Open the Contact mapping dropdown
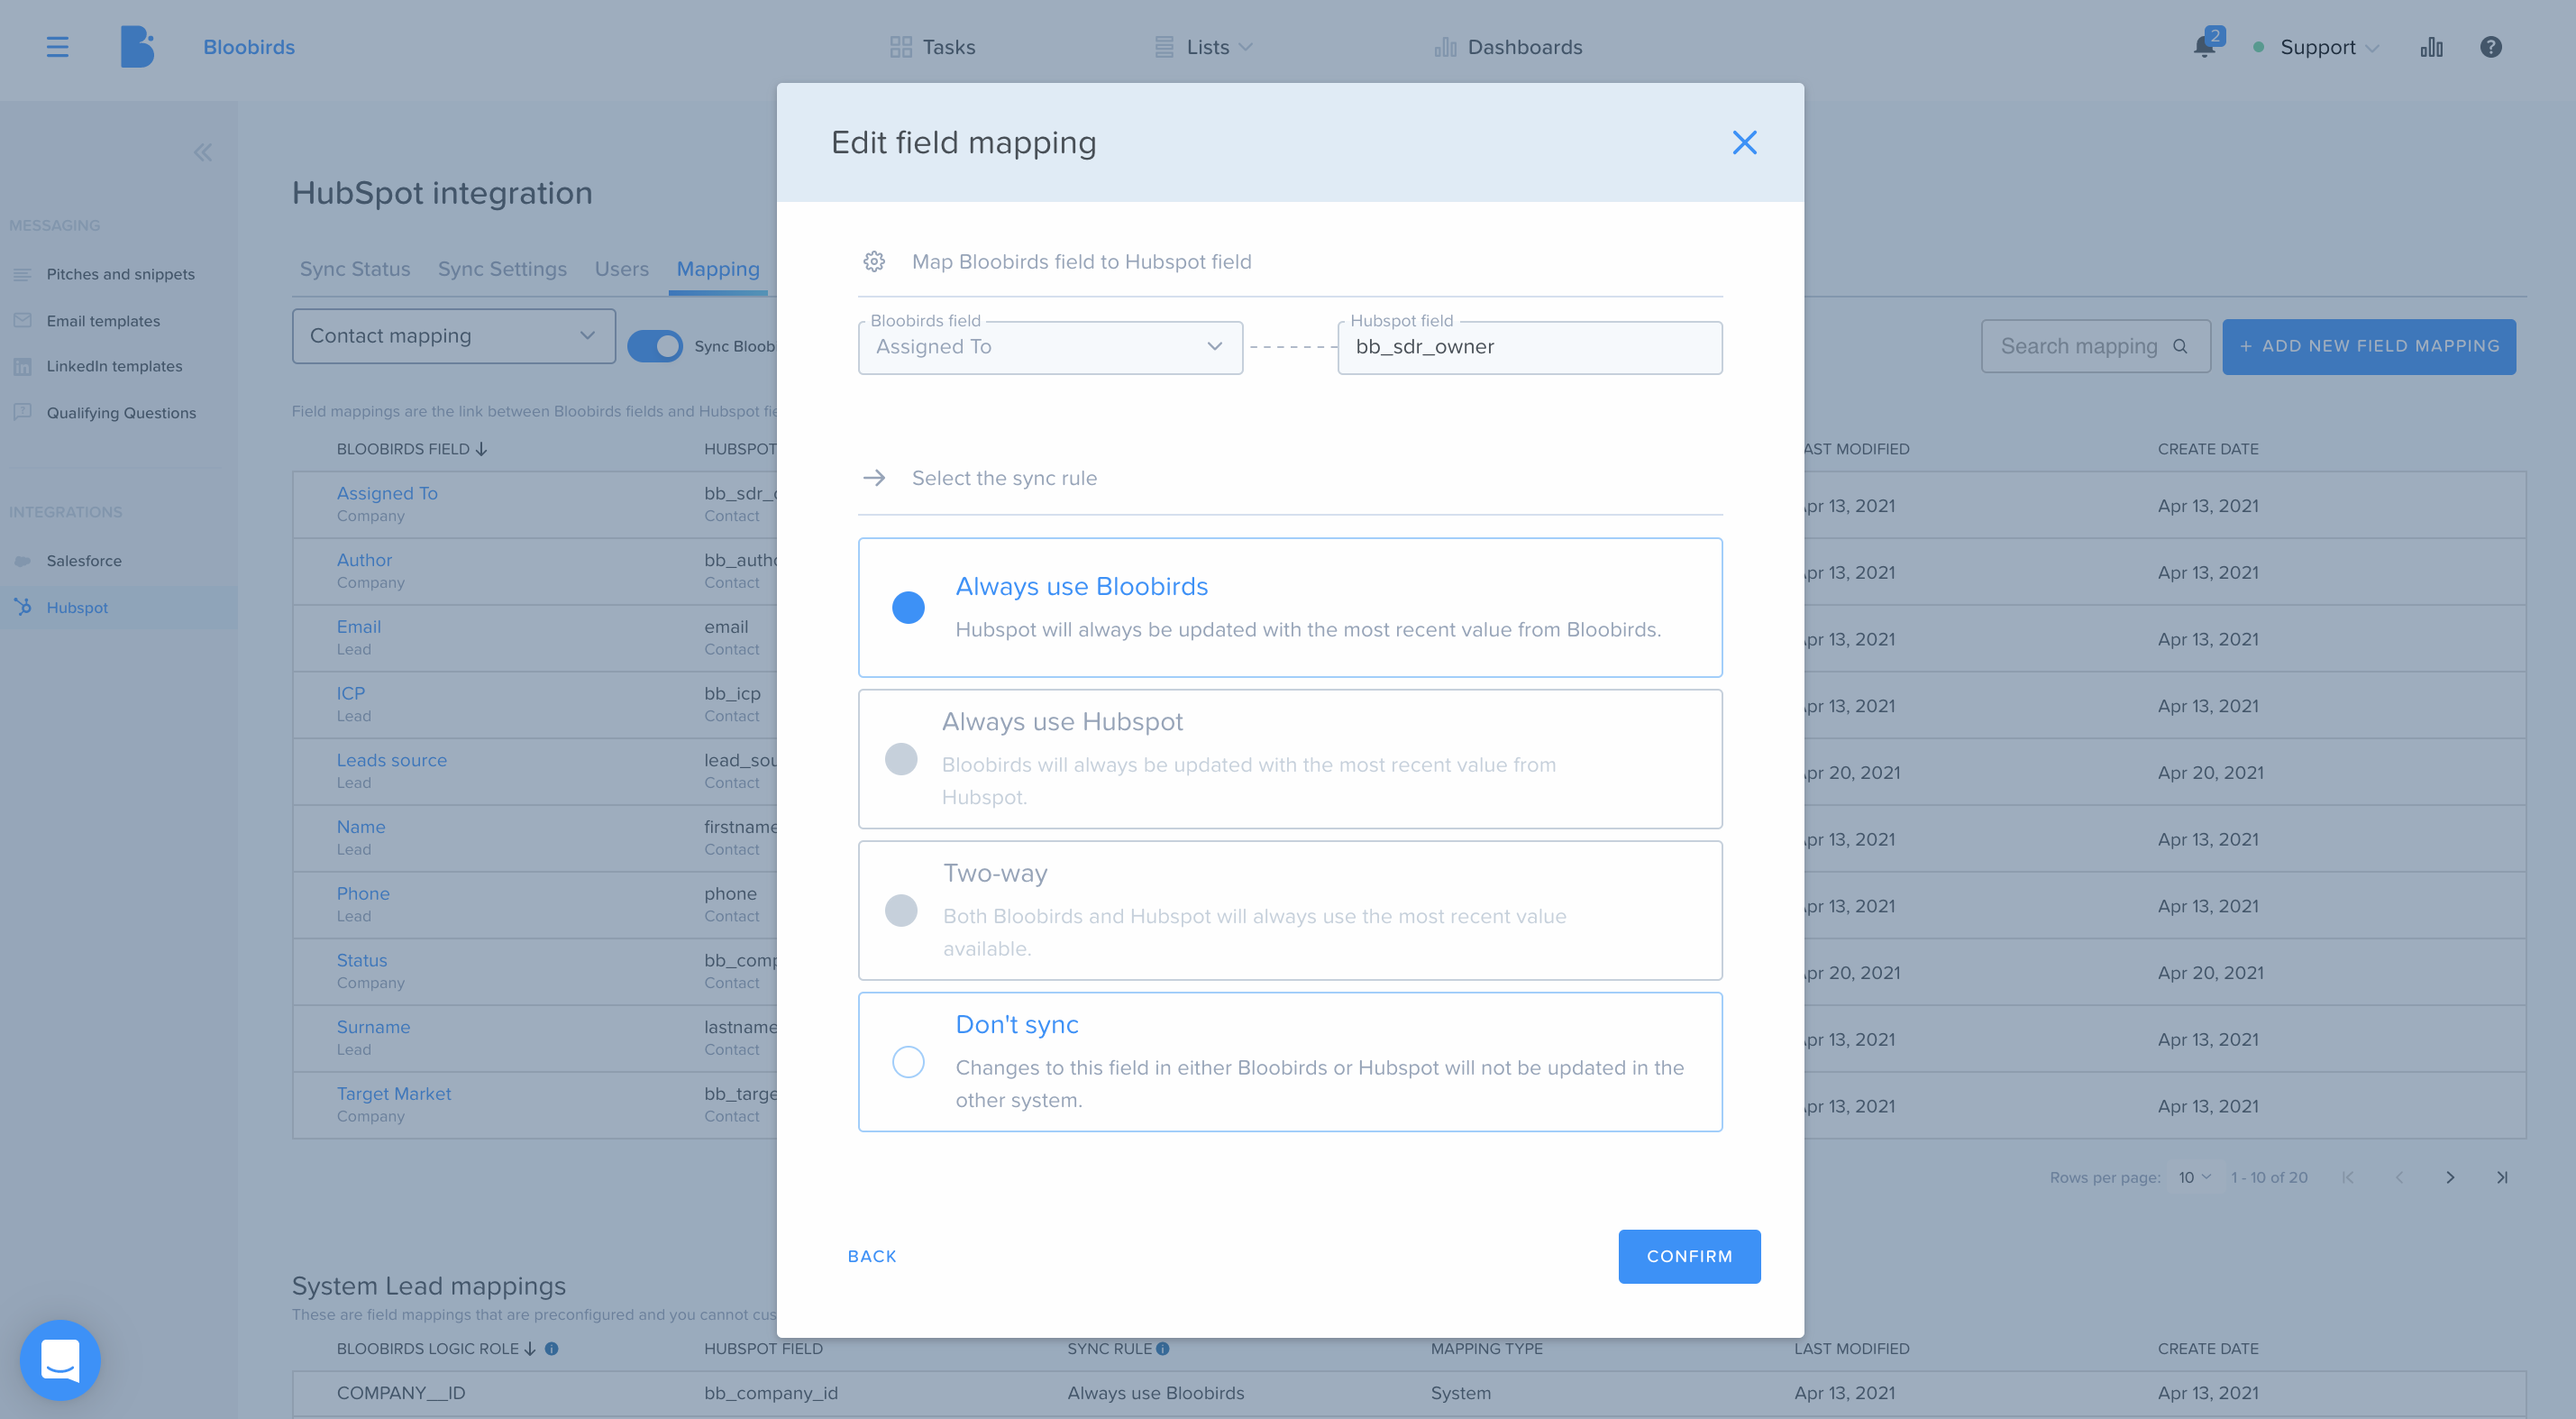The height and width of the screenshot is (1419, 2576). [x=453, y=336]
